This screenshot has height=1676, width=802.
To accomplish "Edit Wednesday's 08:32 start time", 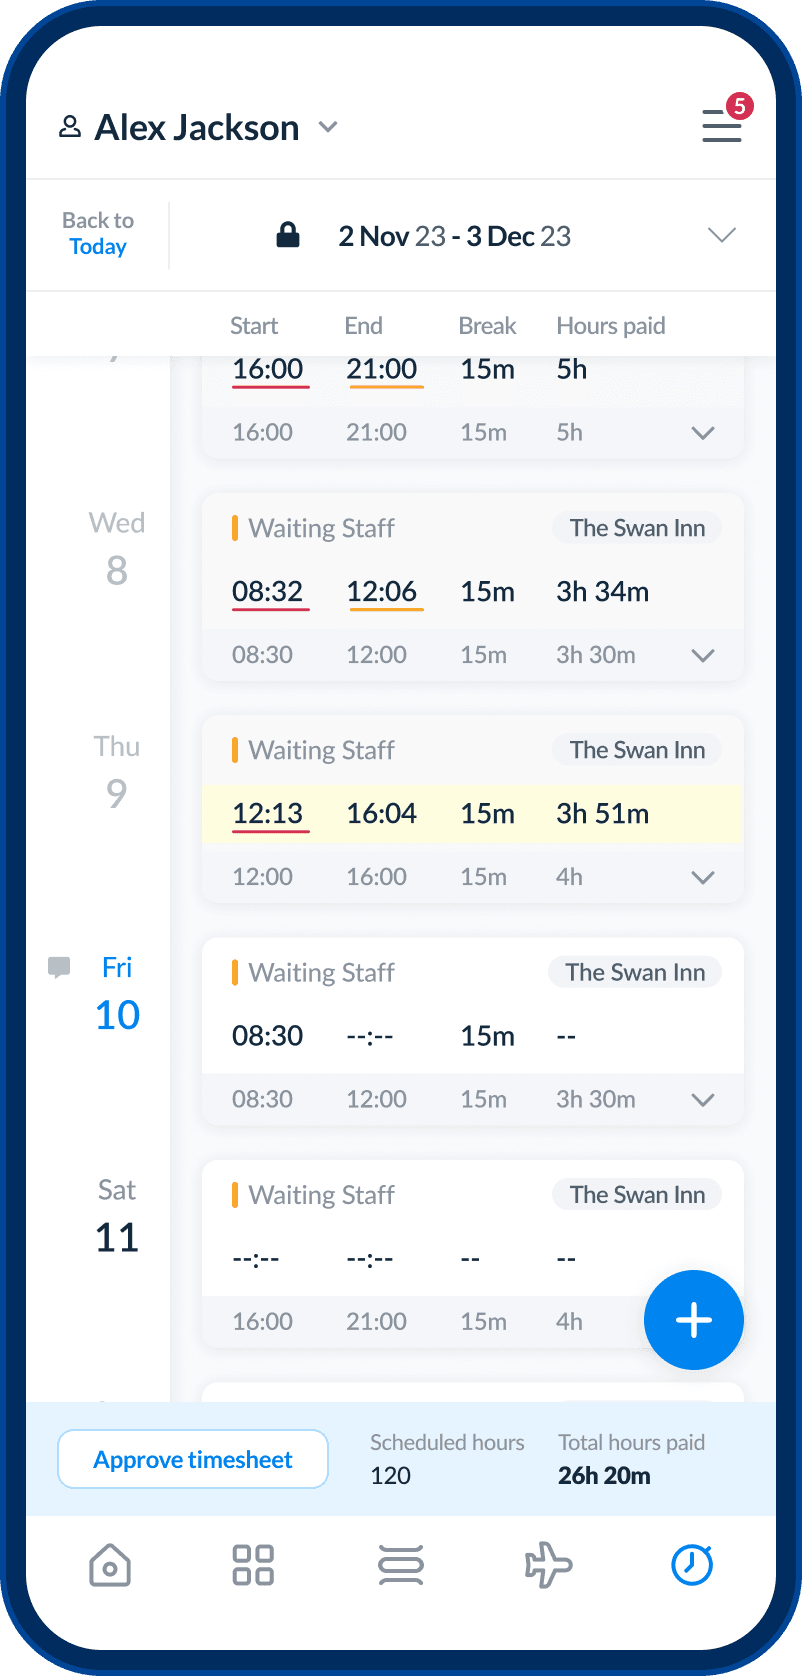I will click(268, 592).
